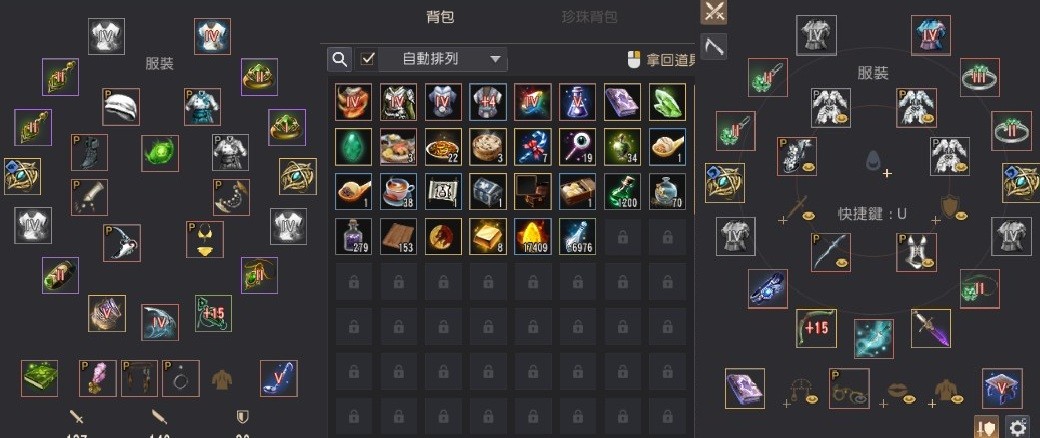Select the green potion stack of 1200
1040x438 pixels.
tap(622, 192)
